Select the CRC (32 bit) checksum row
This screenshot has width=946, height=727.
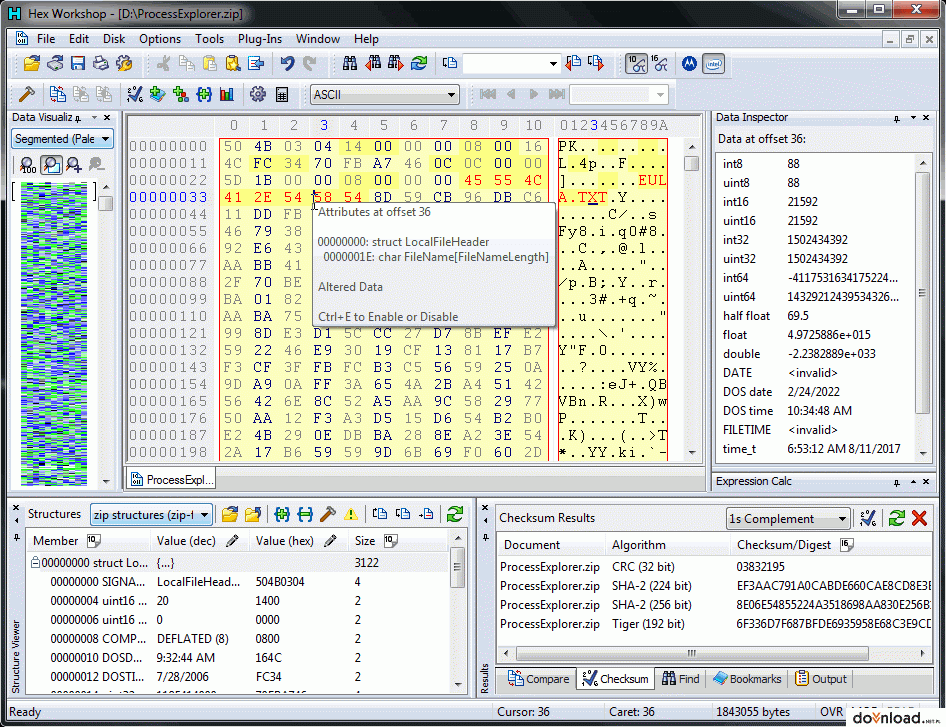click(x=714, y=567)
